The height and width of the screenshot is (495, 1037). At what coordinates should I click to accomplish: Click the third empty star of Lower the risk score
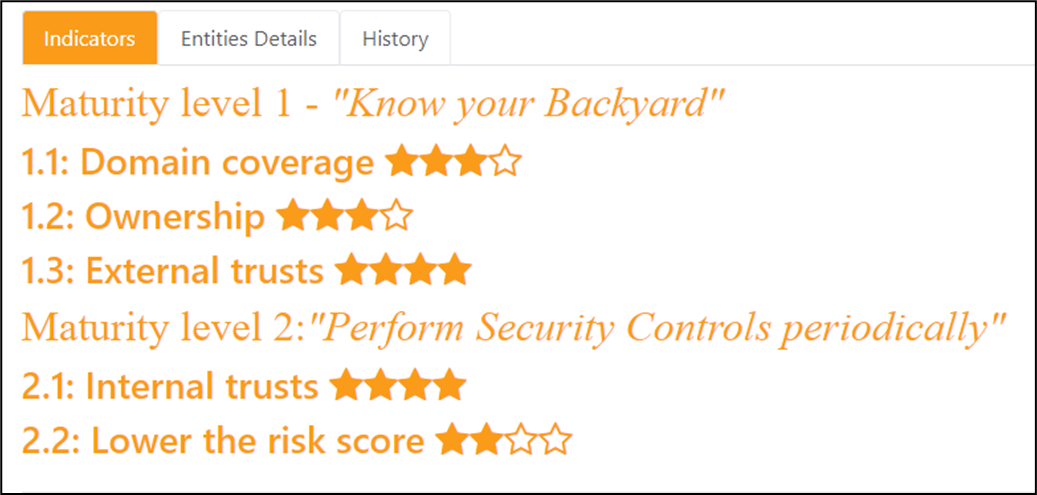coord(521,439)
